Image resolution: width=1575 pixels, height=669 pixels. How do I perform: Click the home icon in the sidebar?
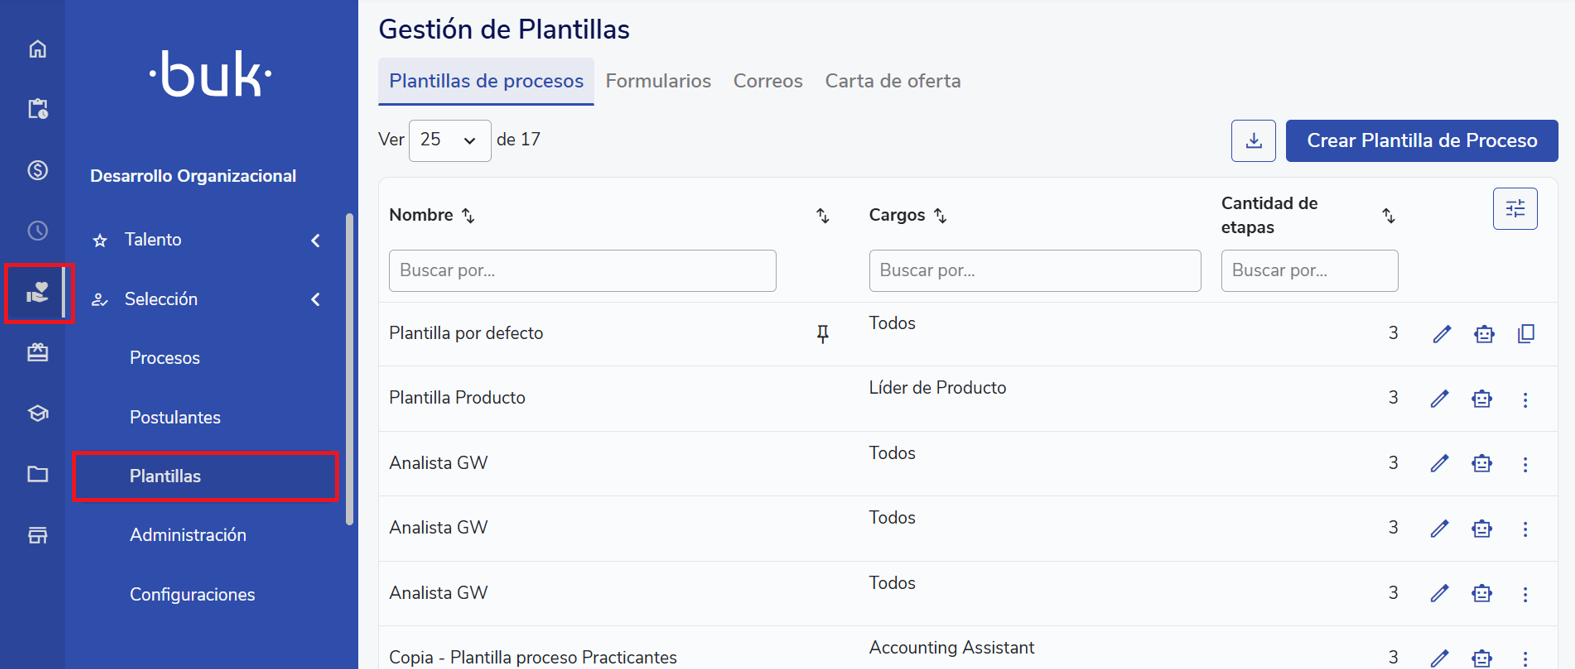(x=37, y=49)
